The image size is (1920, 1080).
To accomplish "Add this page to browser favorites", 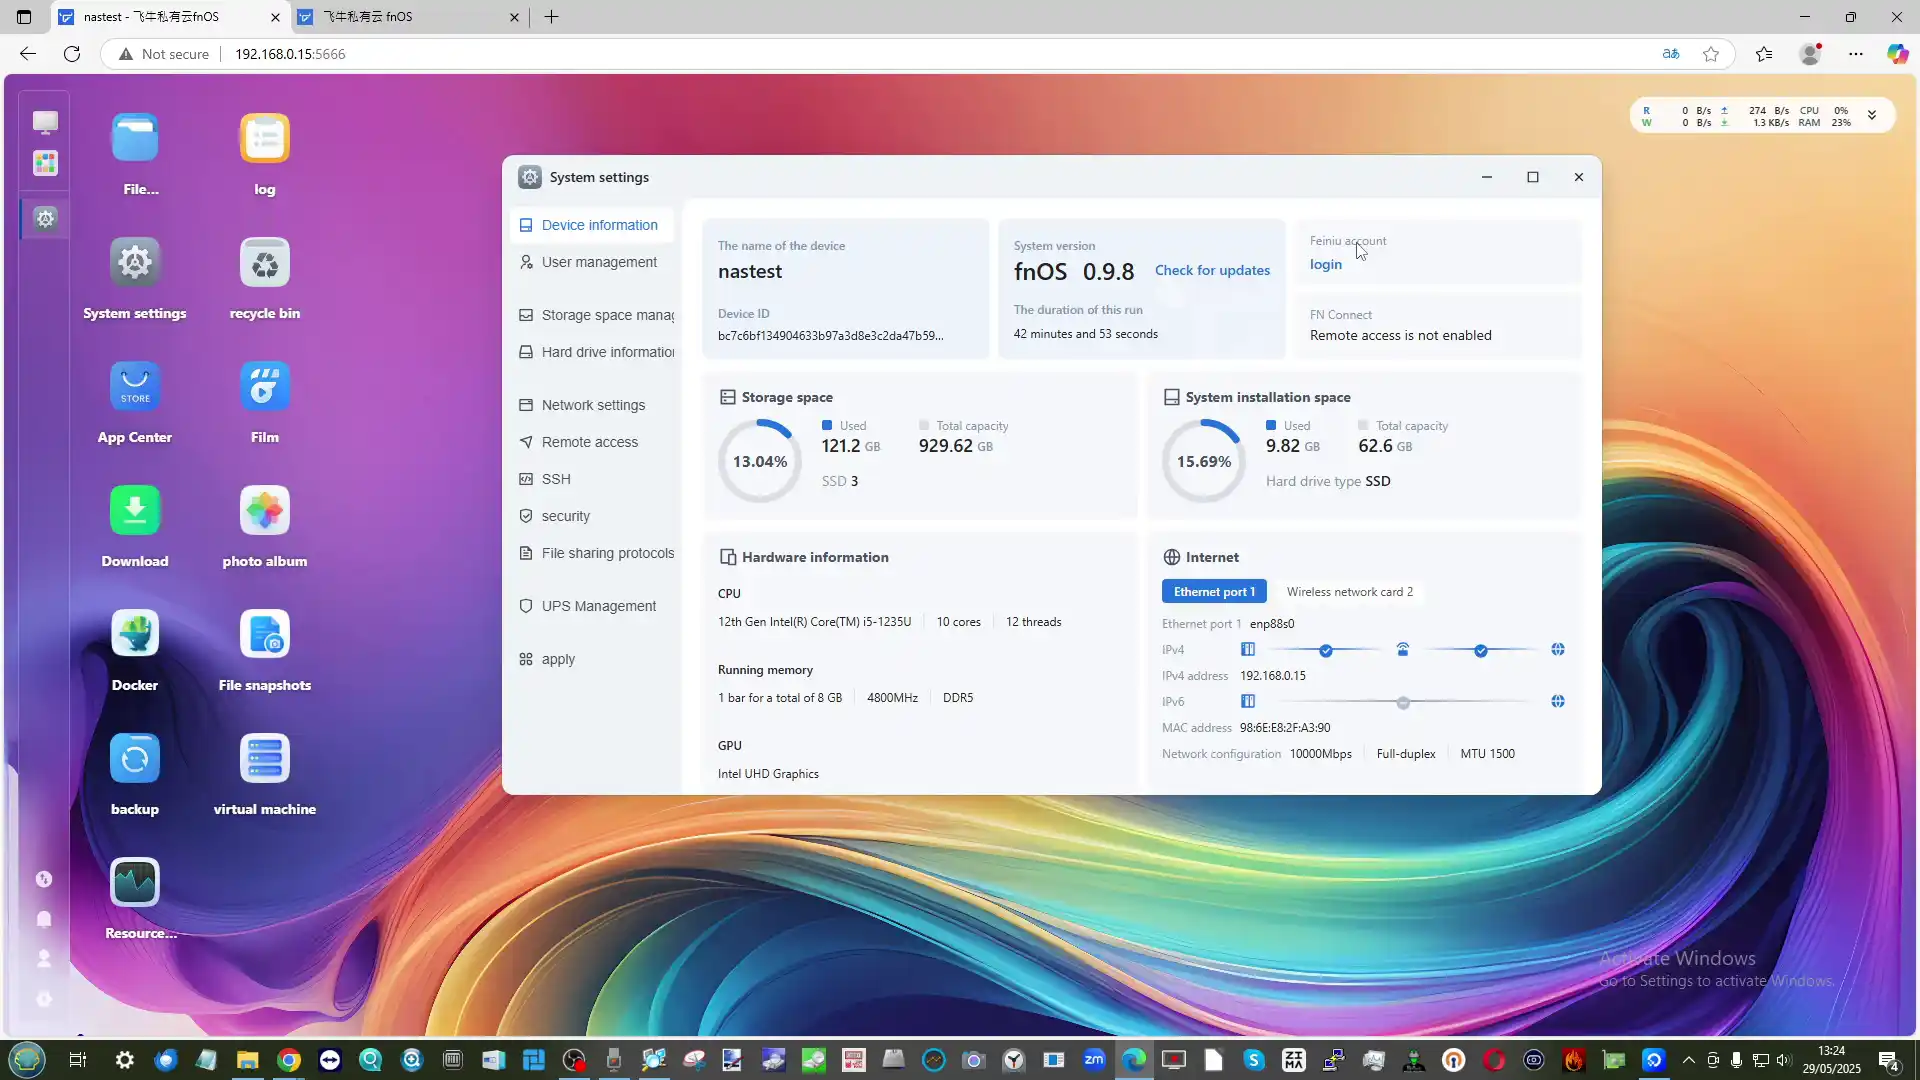I will 1711,54.
